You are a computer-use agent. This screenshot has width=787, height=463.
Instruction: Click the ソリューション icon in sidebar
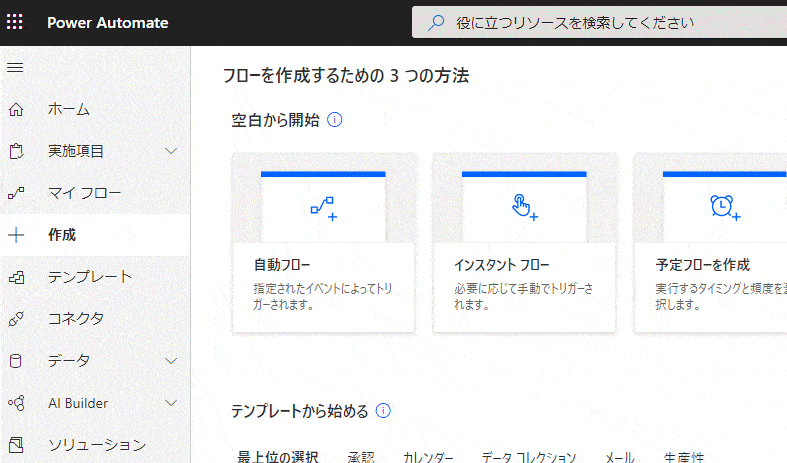pyautogui.click(x=15, y=445)
